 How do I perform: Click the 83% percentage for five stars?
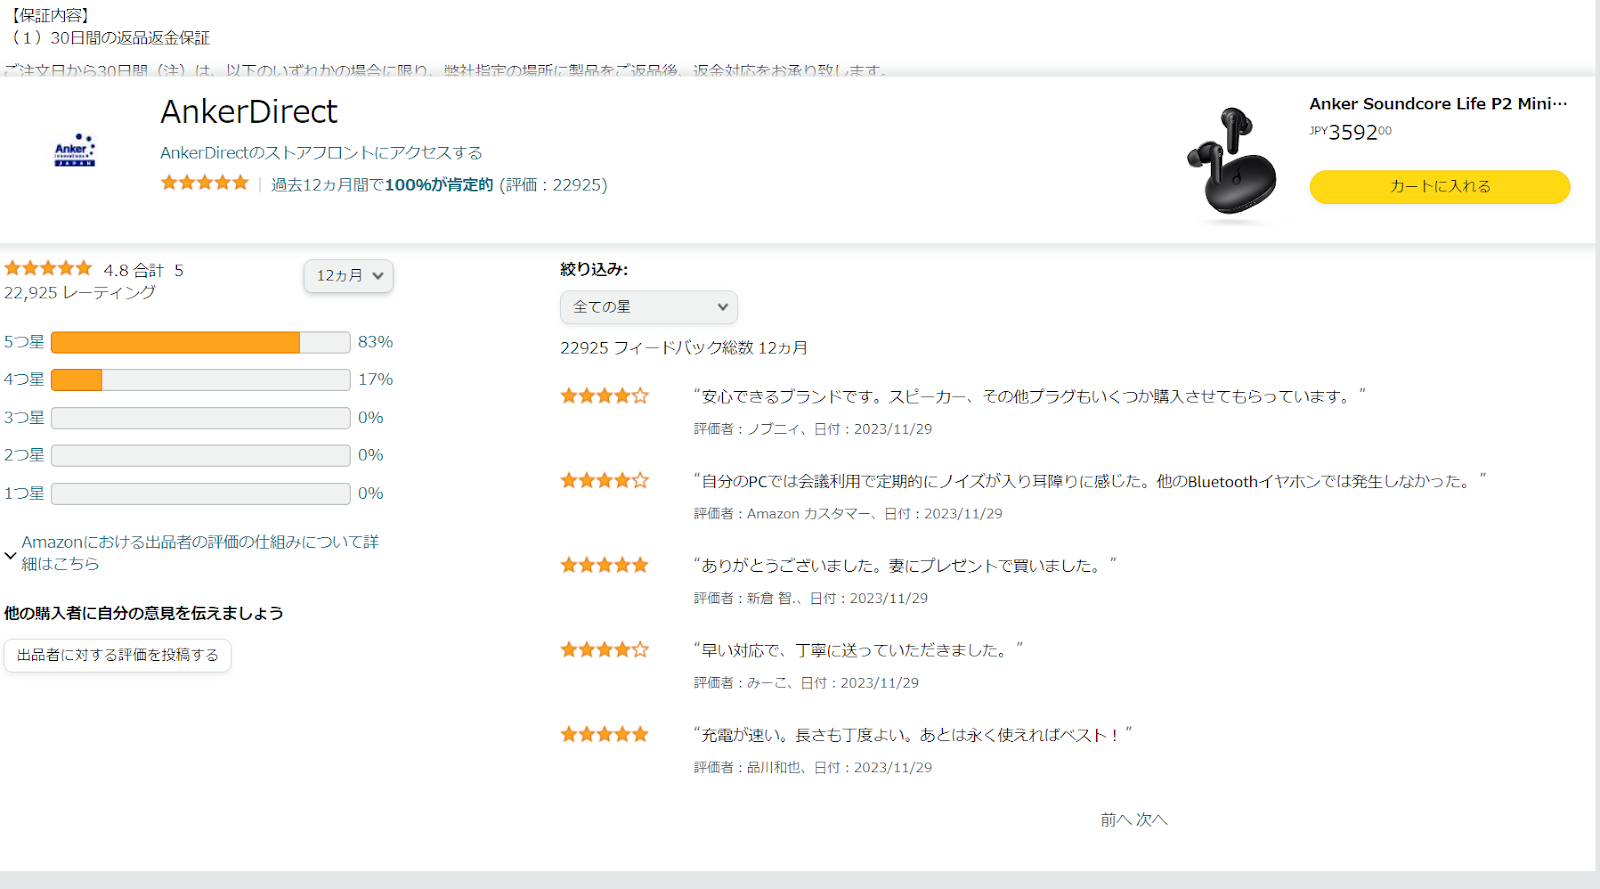(376, 342)
